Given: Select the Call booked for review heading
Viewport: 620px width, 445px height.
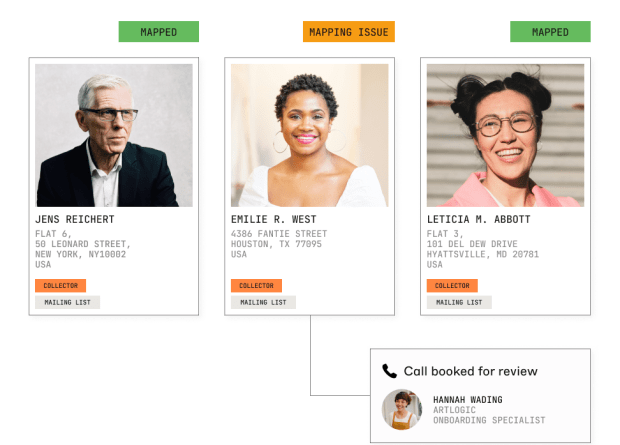Looking at the screenshot, I should coord(471,371).
